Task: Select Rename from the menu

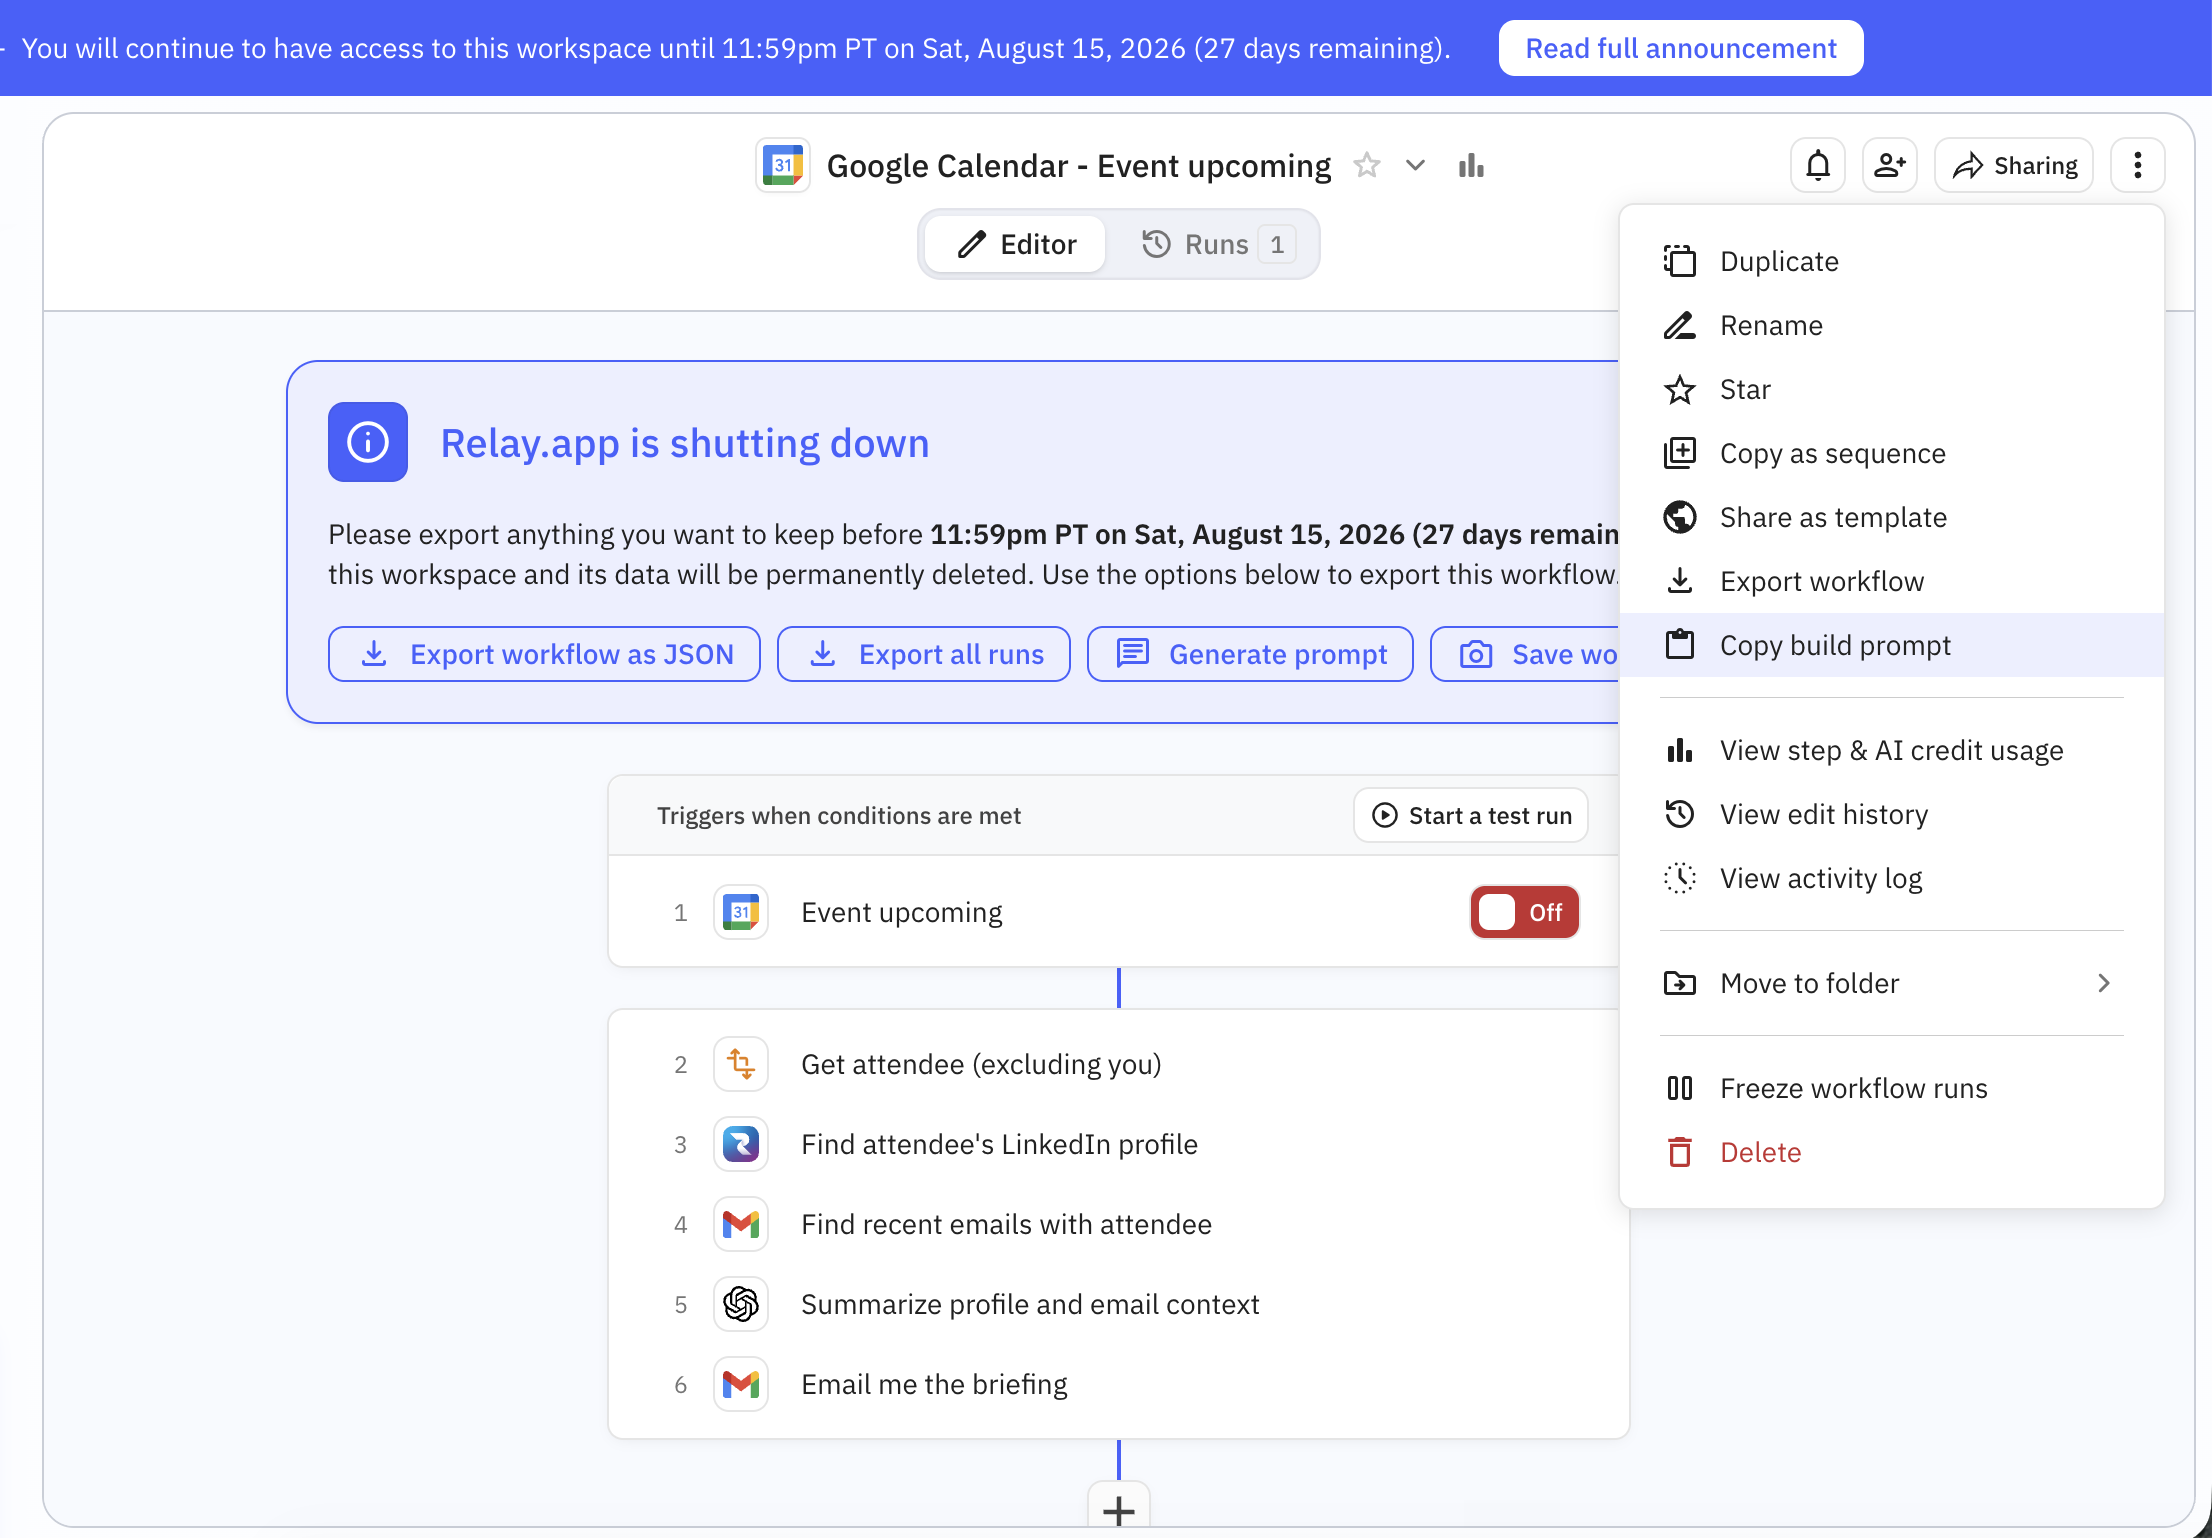Action: [1891, 325]
